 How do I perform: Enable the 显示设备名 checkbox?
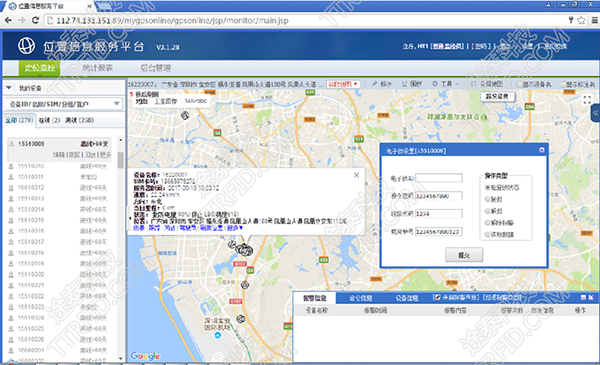click(x=519, y=84)
